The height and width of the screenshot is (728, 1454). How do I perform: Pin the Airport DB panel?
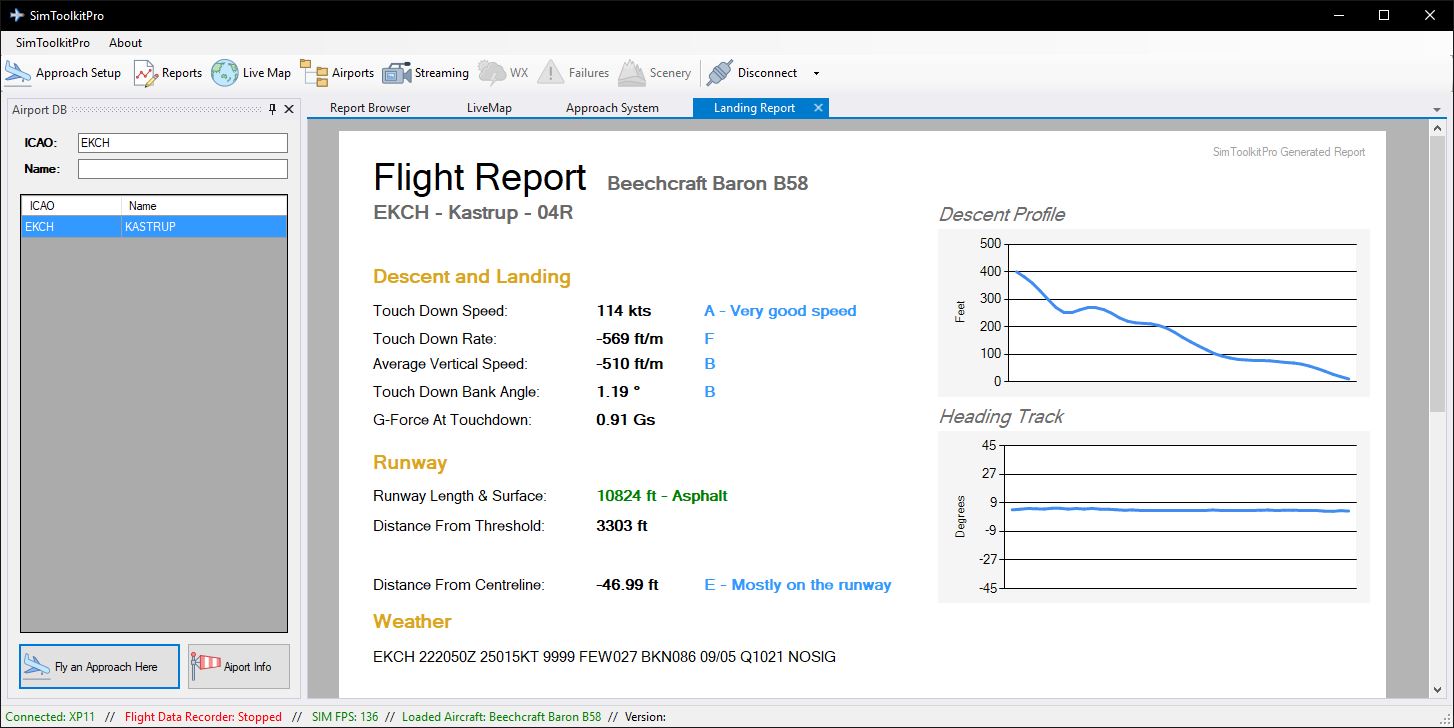point(273,109)
